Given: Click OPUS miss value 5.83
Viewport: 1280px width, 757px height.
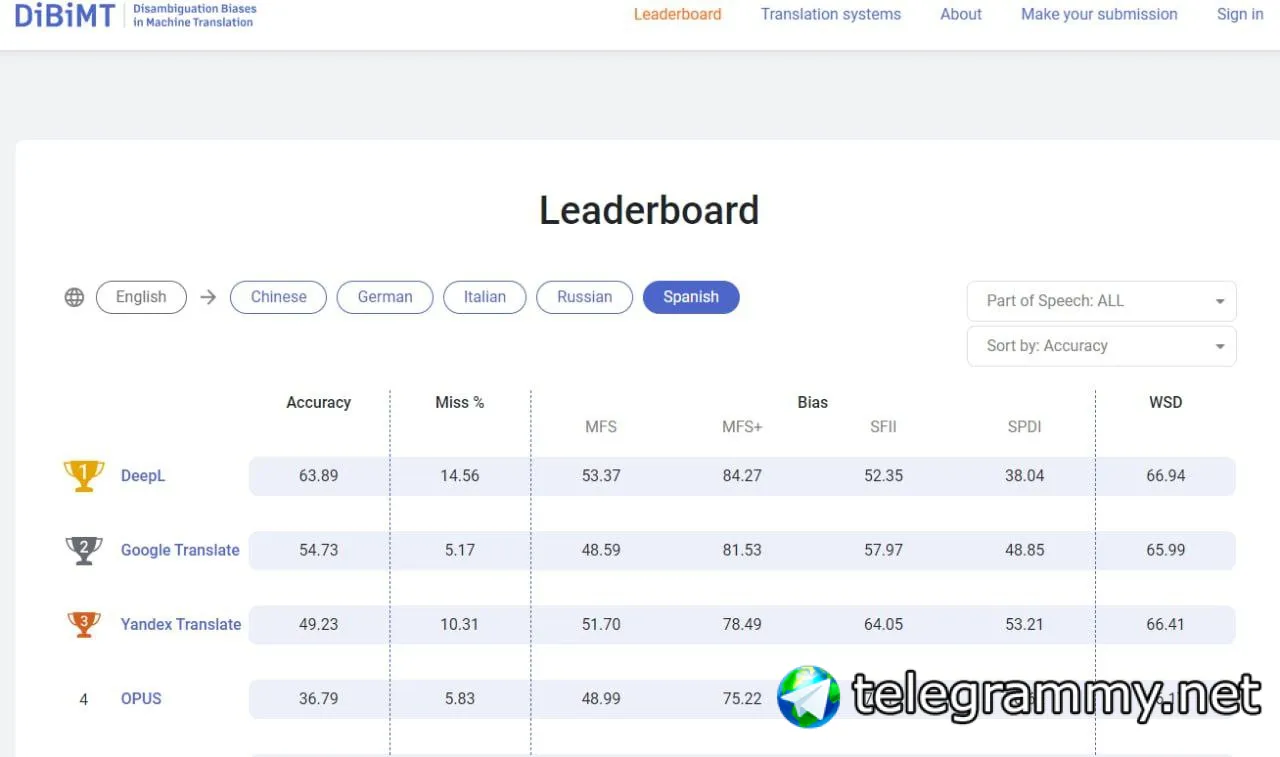Looking at the screenshot, I should tap(460, 698).
